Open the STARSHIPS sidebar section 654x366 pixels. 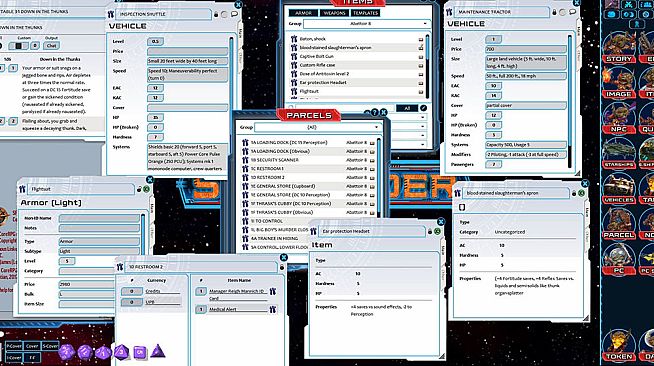point(619,153)
